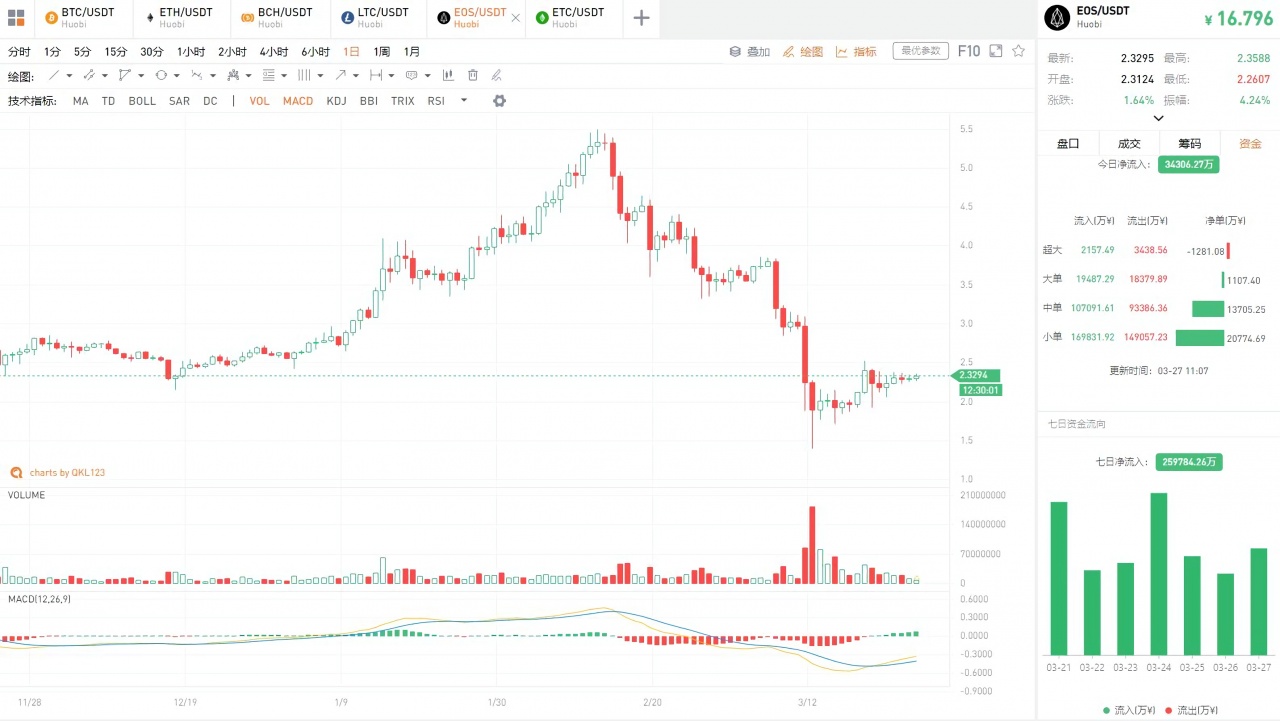Close the EOS/USDT tab
1280x721 pixels.
pyautogui.click(x=515, y=18)
